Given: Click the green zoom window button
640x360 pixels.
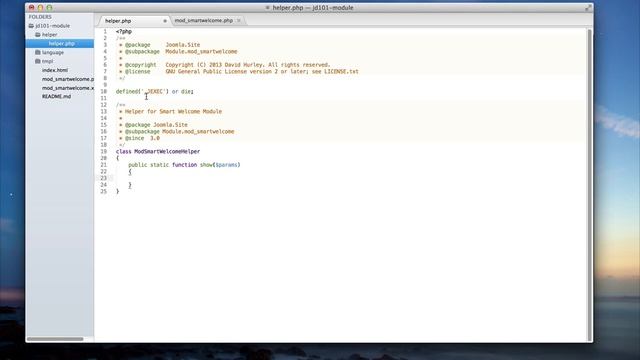Looking at the screenshot, I should (x=49, y=8).
